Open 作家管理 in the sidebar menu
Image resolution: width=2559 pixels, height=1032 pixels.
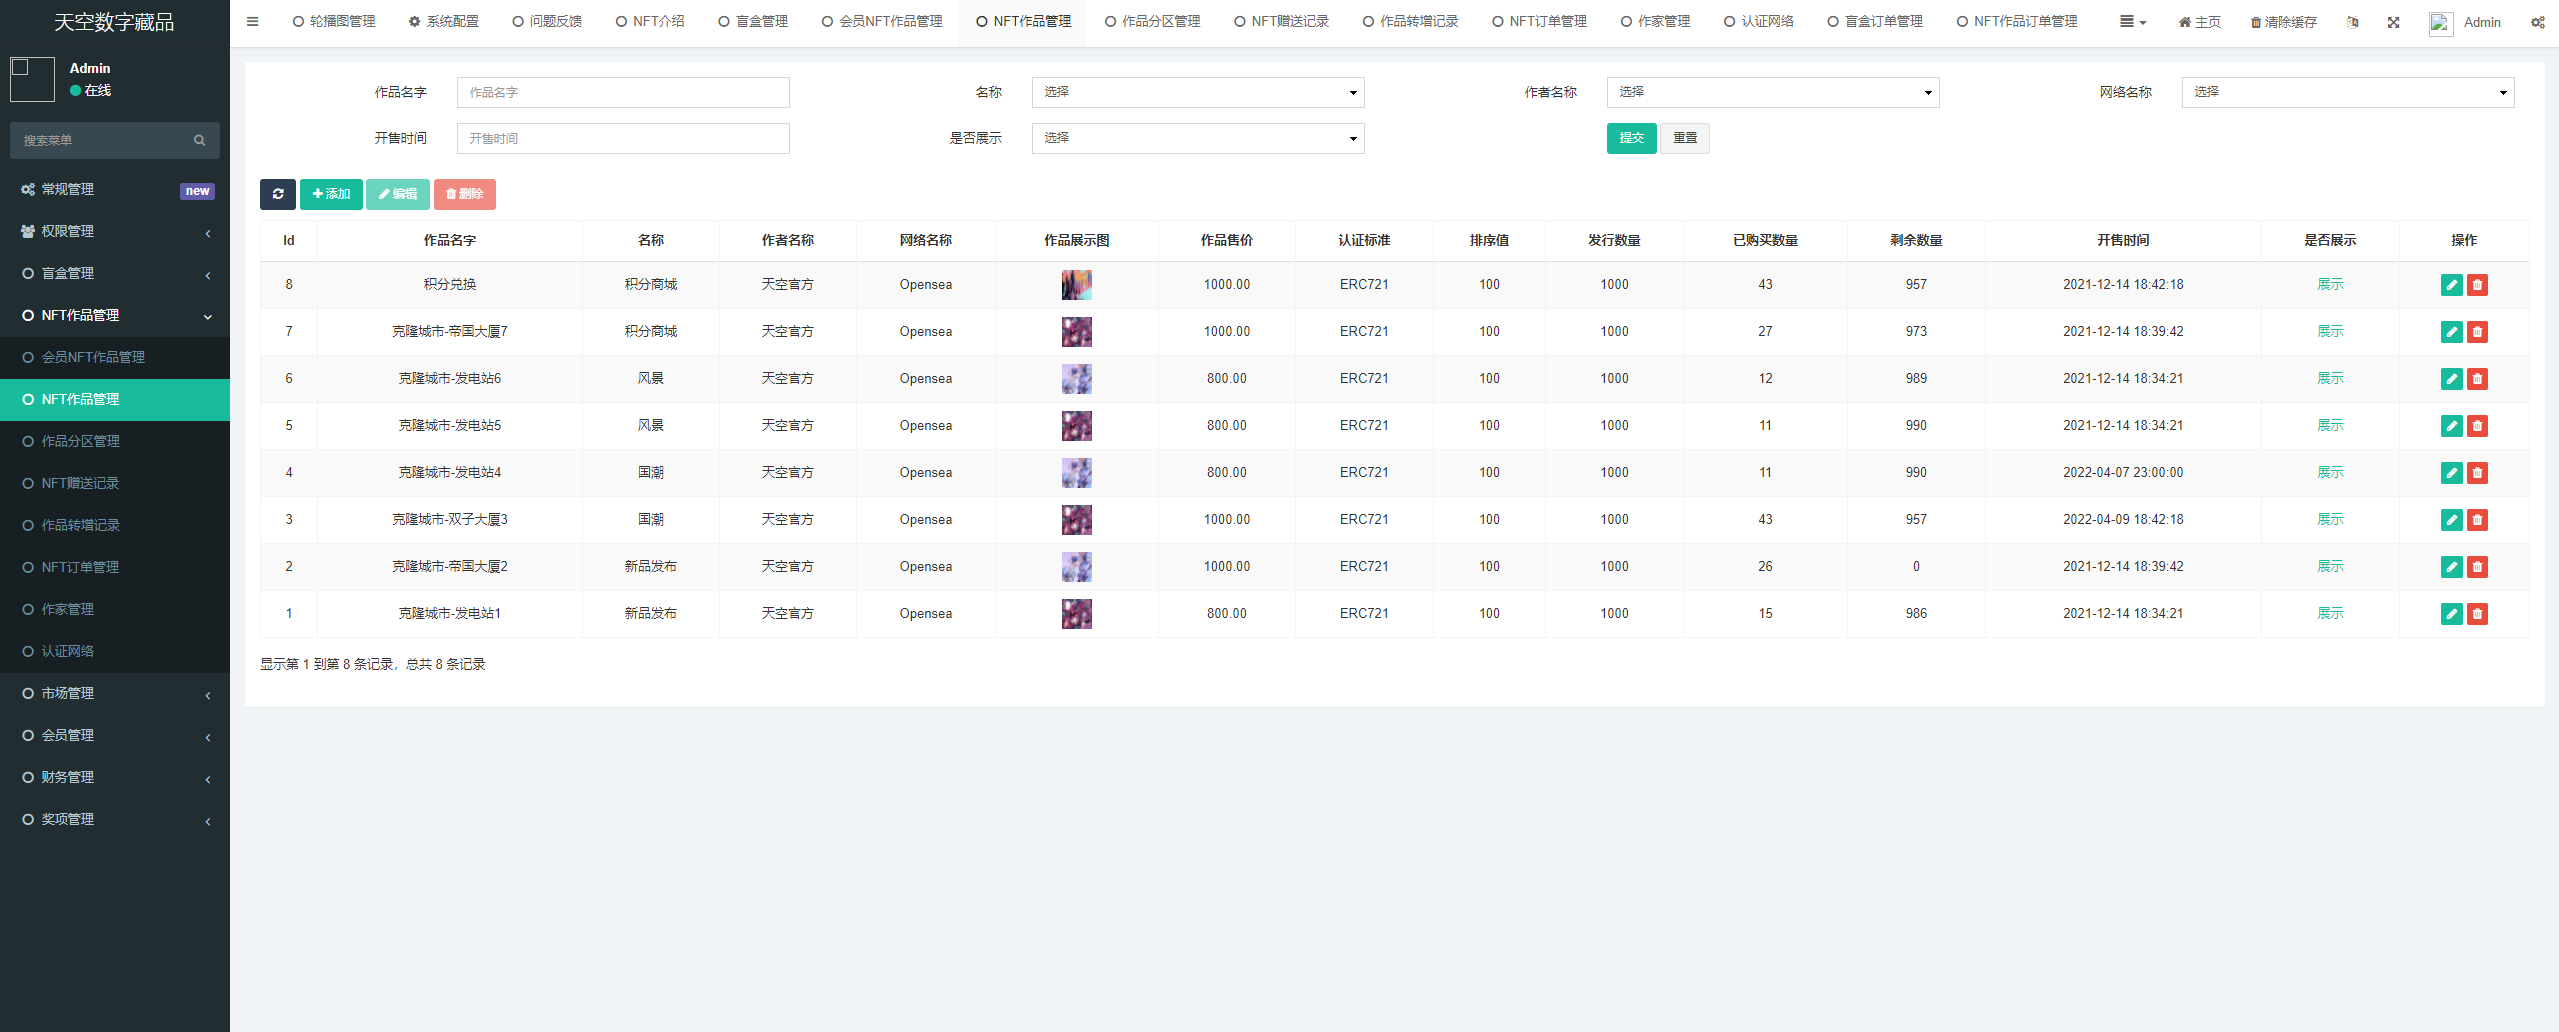pos(68,609)
